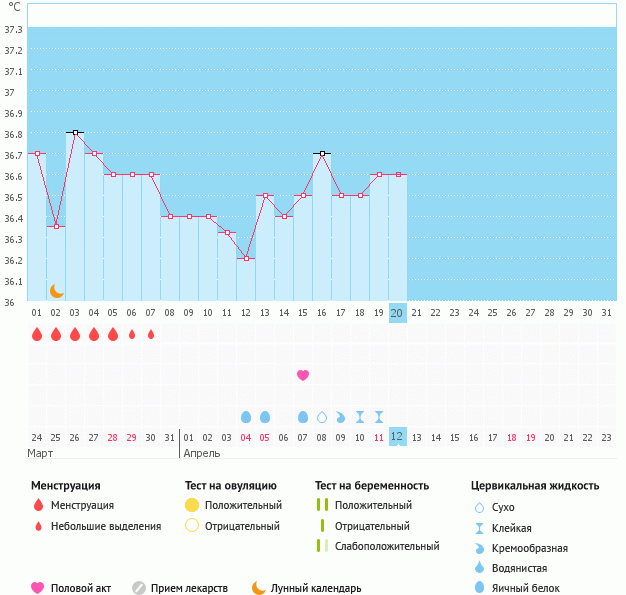This screenshot has height=595, width=626.
Task: Click the Прием лекарств legend icon
Action: coord(139,588)
